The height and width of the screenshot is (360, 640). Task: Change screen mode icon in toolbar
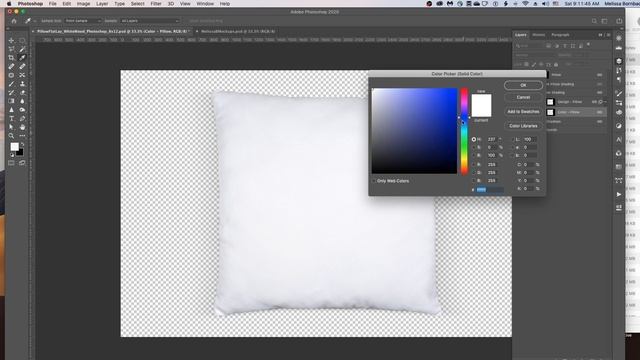pyautogui.click(x=22, y=163)
